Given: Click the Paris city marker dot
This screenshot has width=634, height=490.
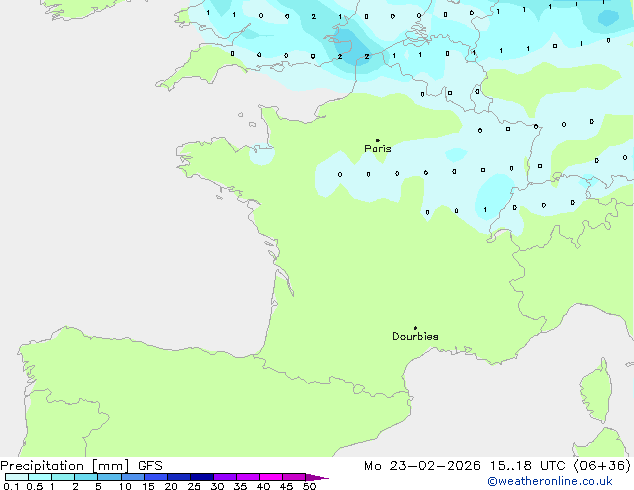Looking at the screenshot, I should pyautogui.click(x=378, y=140).
